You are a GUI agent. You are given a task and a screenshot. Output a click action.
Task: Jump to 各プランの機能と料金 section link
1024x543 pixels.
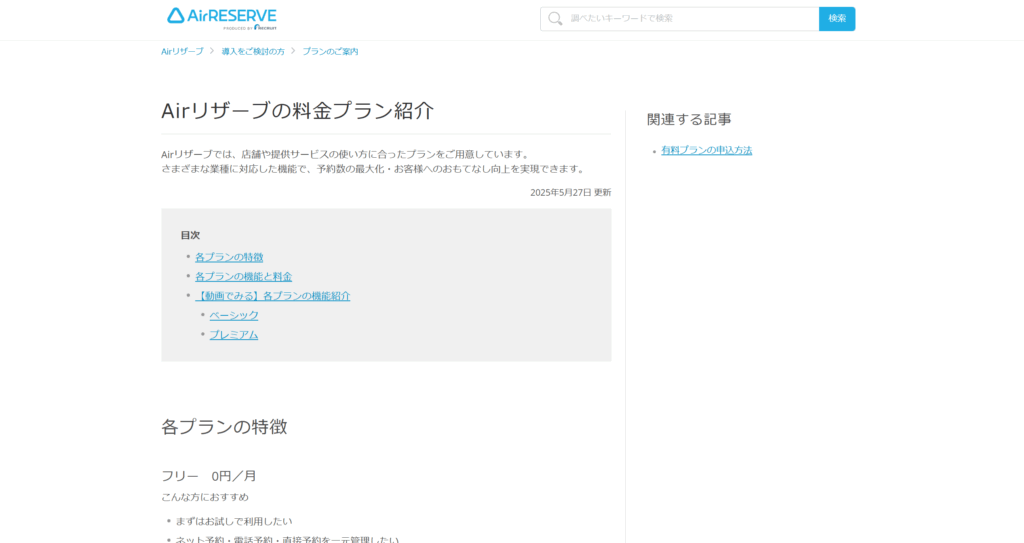244,277
